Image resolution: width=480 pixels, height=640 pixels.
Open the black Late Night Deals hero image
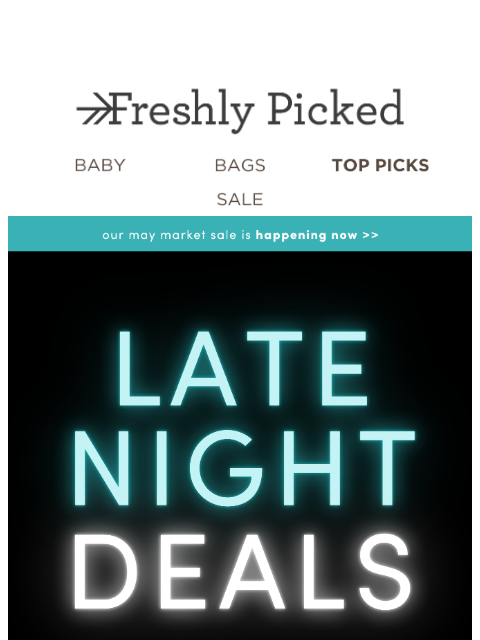[x=240, y=445]
